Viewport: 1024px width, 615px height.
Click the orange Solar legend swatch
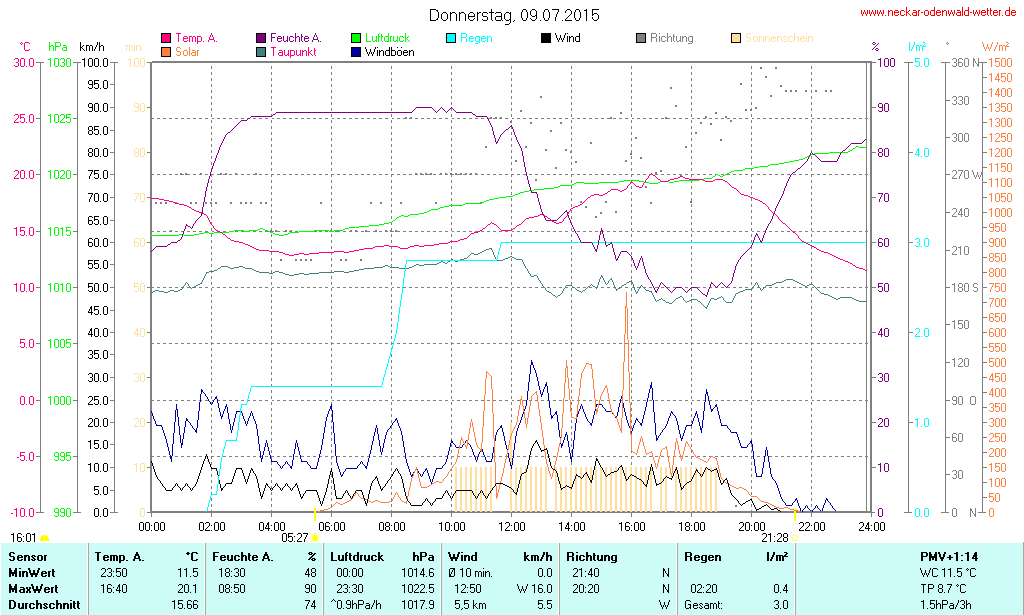166,51
